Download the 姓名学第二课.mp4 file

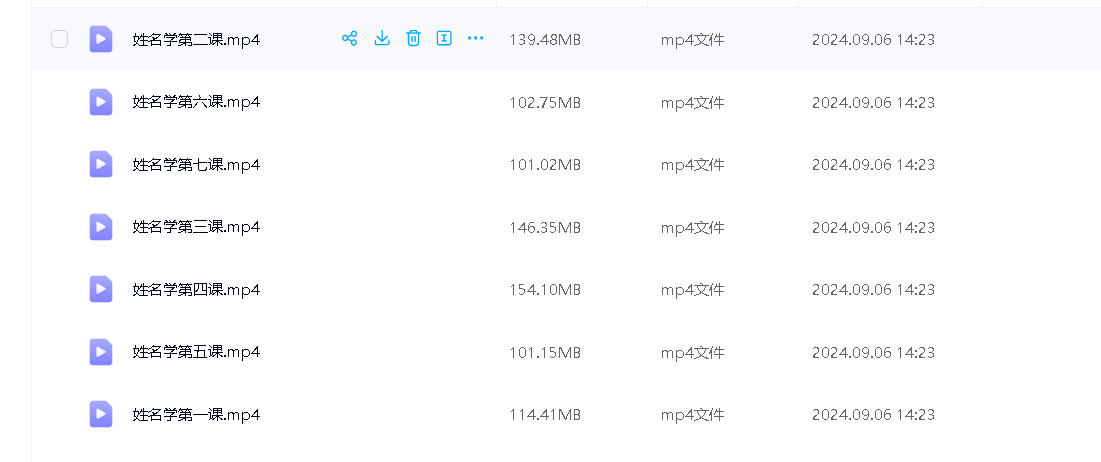click(381, 39)
